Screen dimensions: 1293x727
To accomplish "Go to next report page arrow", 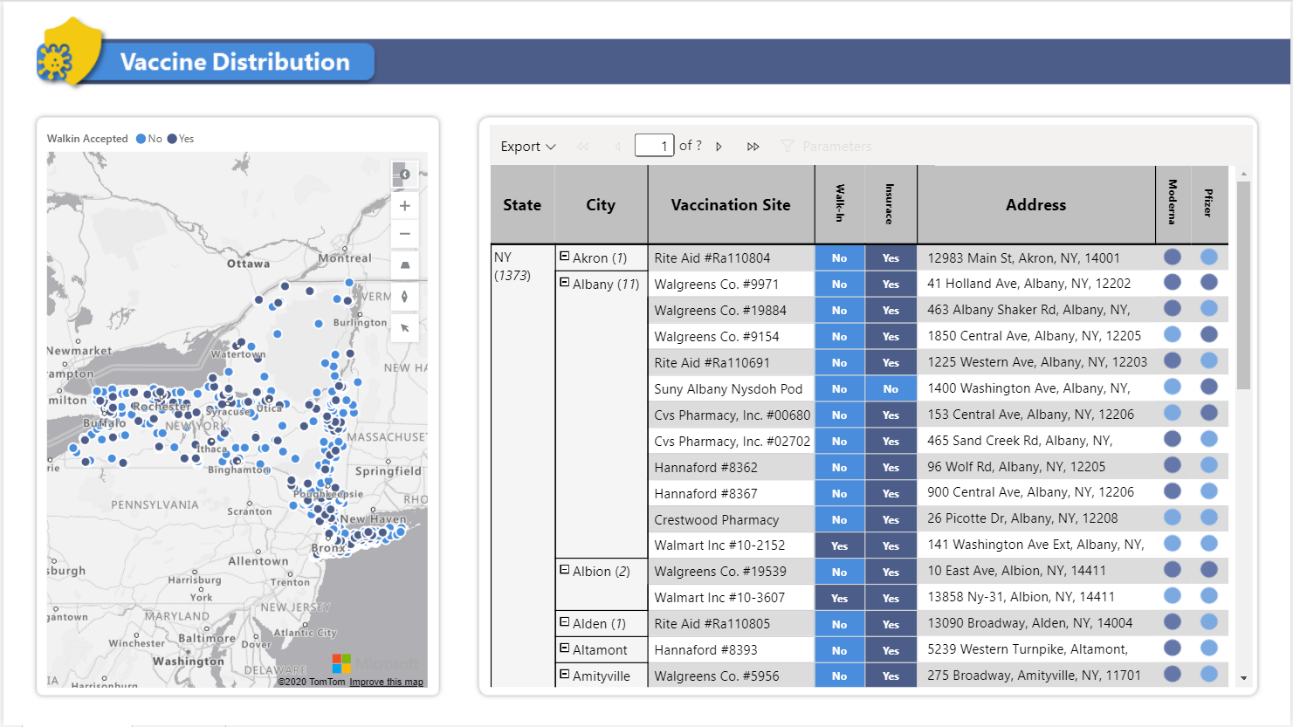I will [x=719, y=146].
